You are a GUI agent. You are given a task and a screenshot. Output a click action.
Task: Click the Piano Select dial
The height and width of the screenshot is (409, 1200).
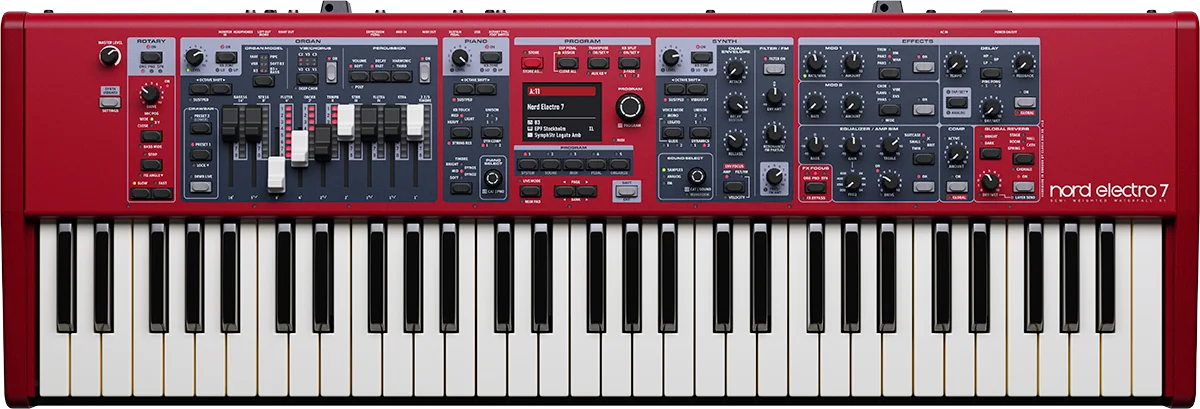[x=493, y=178]
